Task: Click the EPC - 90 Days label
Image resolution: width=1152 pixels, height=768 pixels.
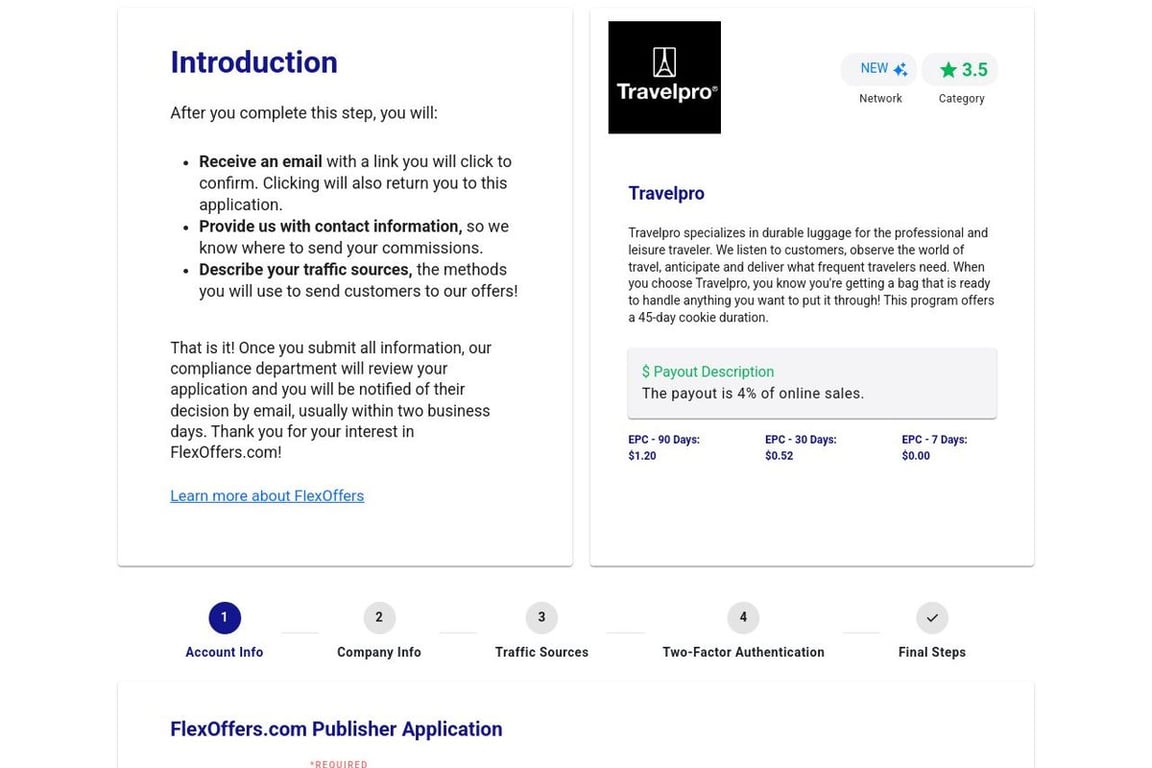Action: click(x=663, y=439)
